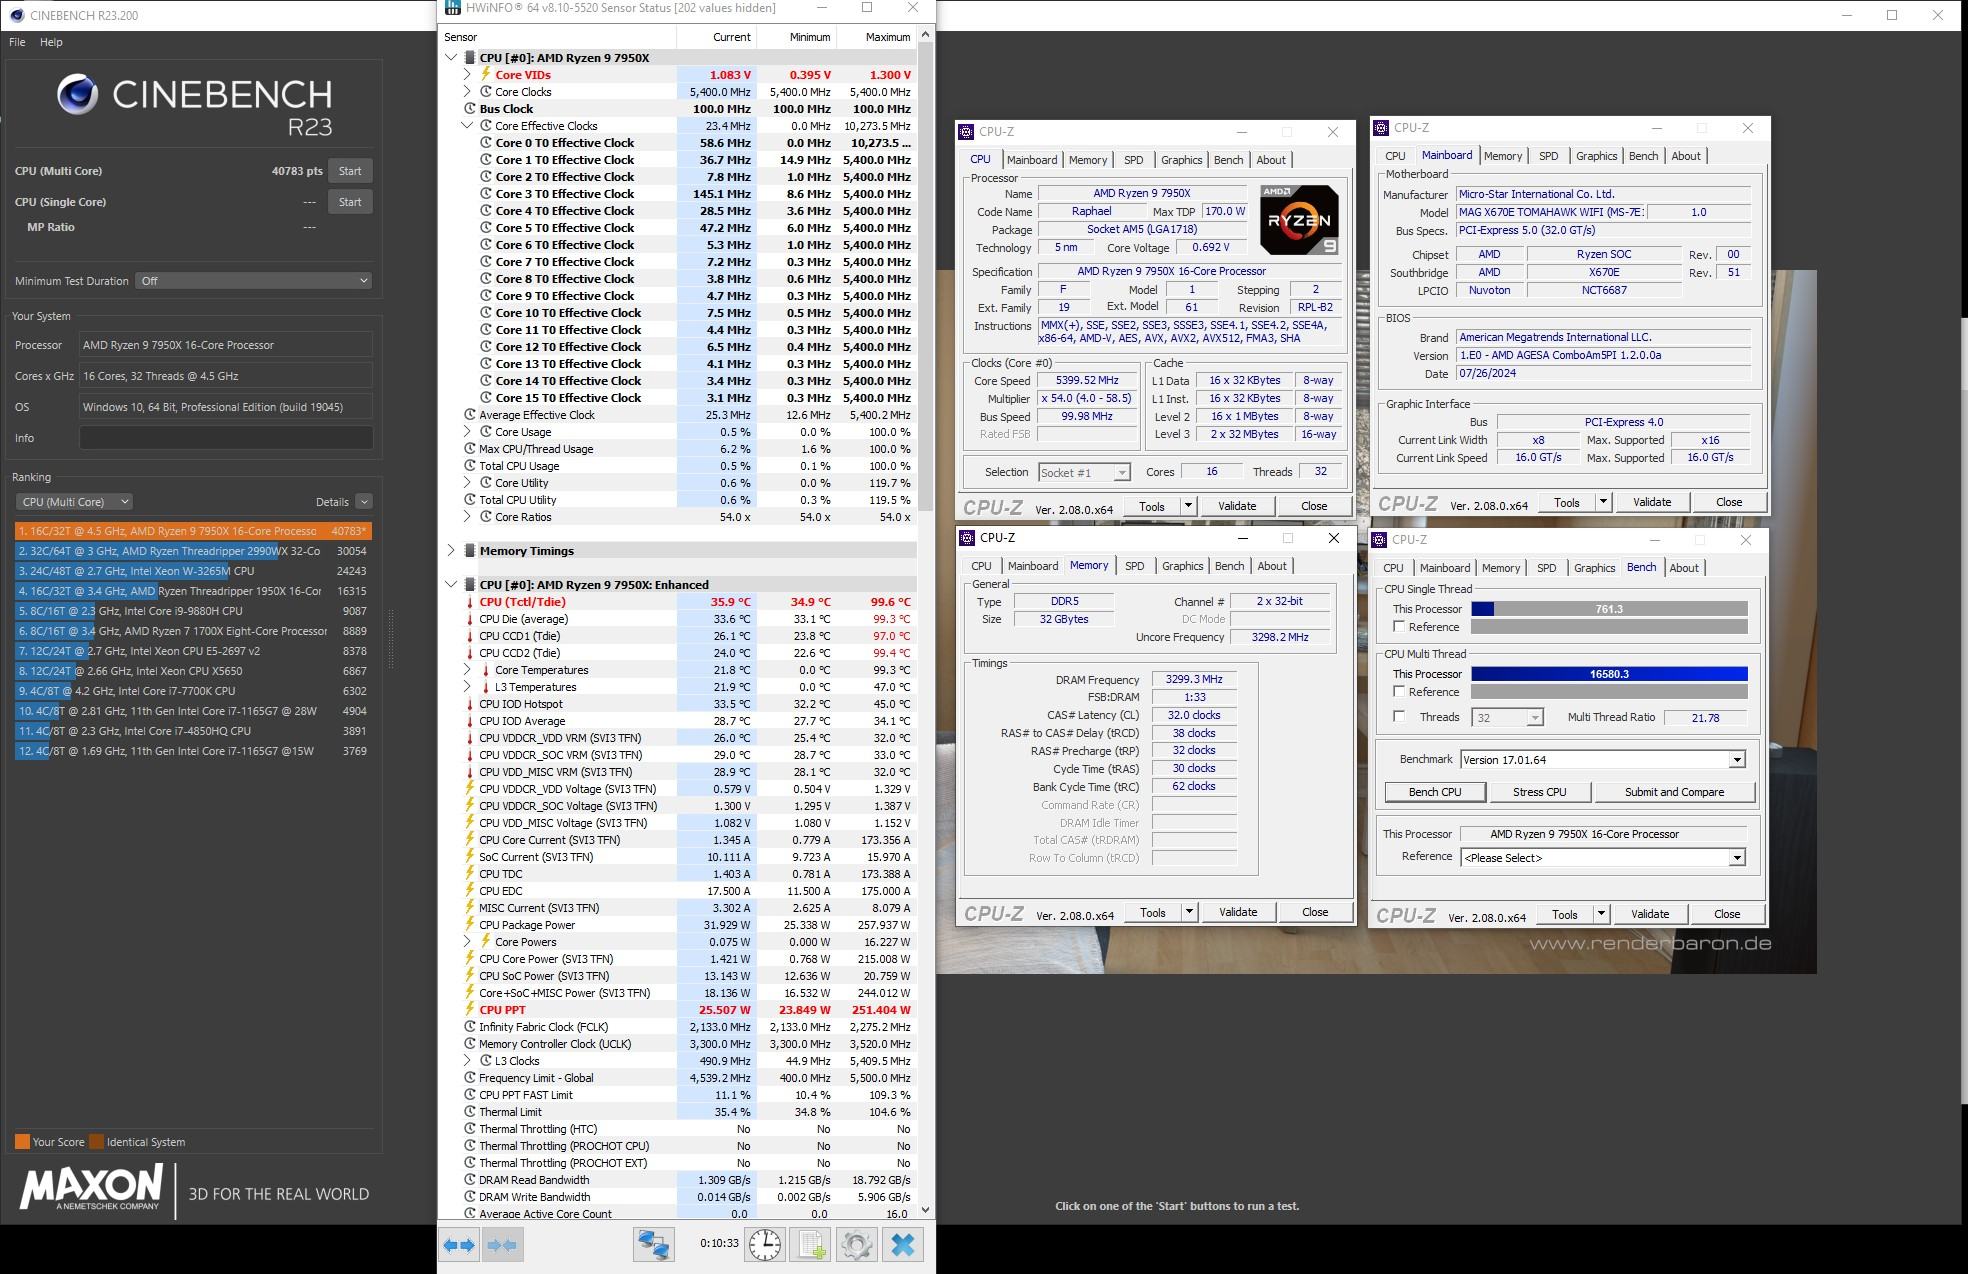Screen dimensions: 1968x1274
Task: Open Cinebench File menu
Action: click(17, 42)
